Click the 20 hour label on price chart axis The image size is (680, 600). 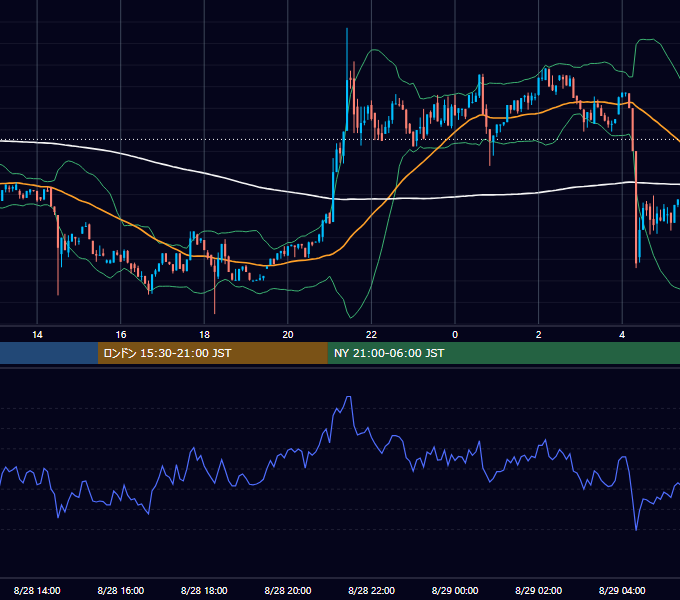point(288,335)
